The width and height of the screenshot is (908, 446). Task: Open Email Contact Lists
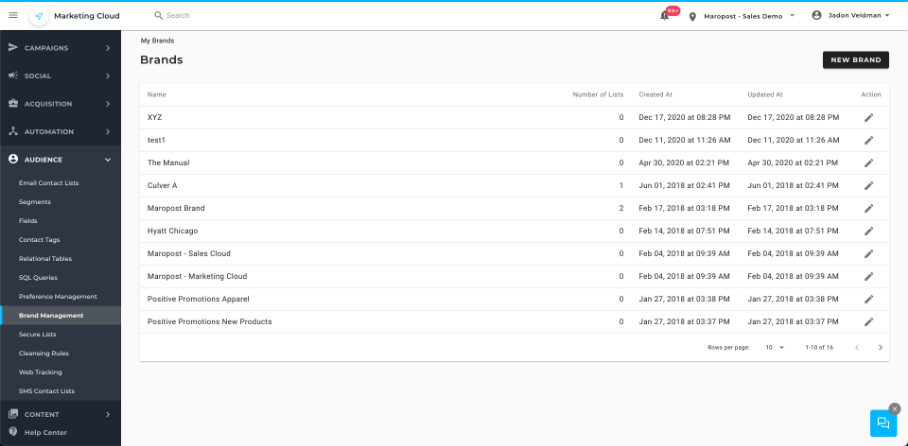pyautogui.click(x=49, y=183)
